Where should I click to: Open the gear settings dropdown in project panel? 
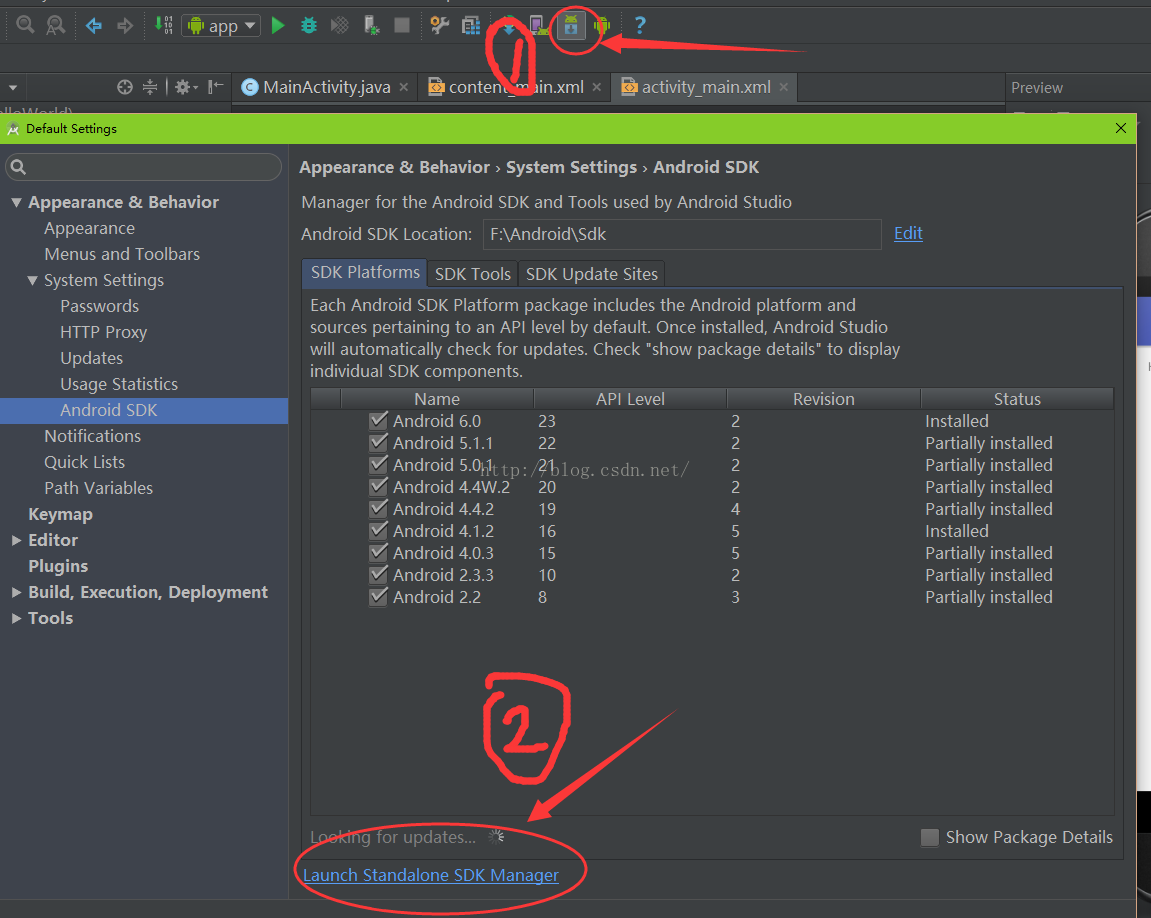186,87
